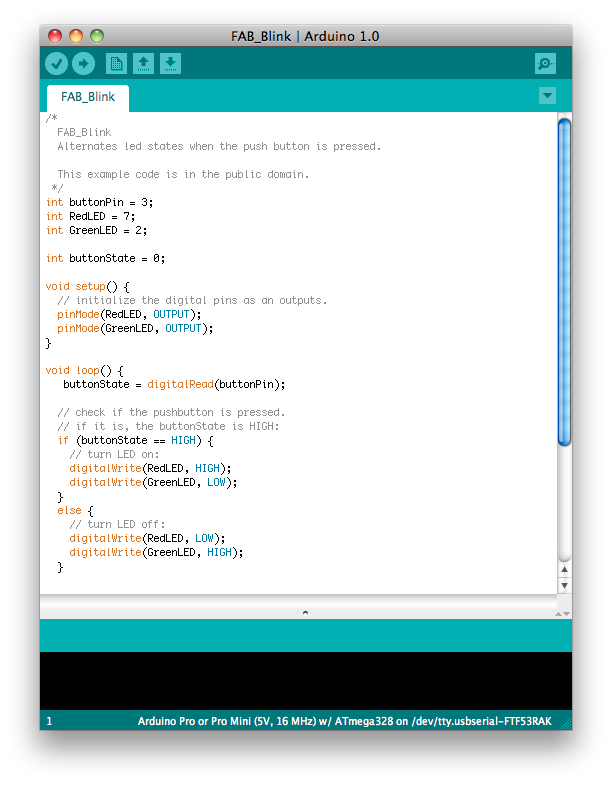Click the 'void loop() {' line
Viewport: 612px width, 785px height.
tap(85, 370)
